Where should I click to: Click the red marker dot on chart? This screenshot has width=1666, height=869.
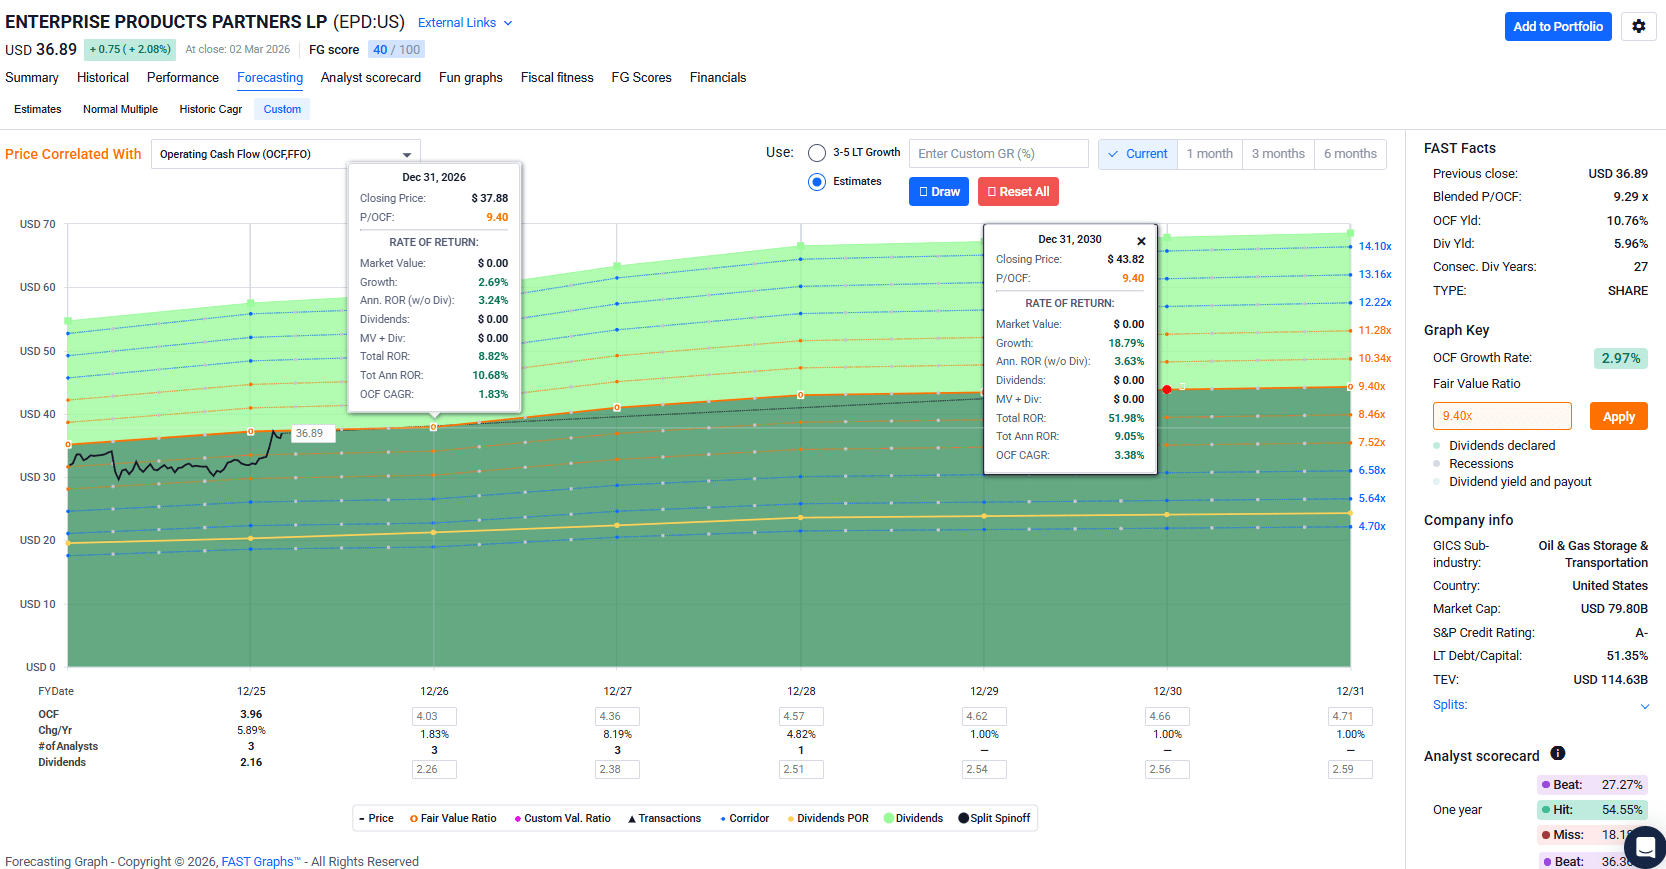(1167, 389)
